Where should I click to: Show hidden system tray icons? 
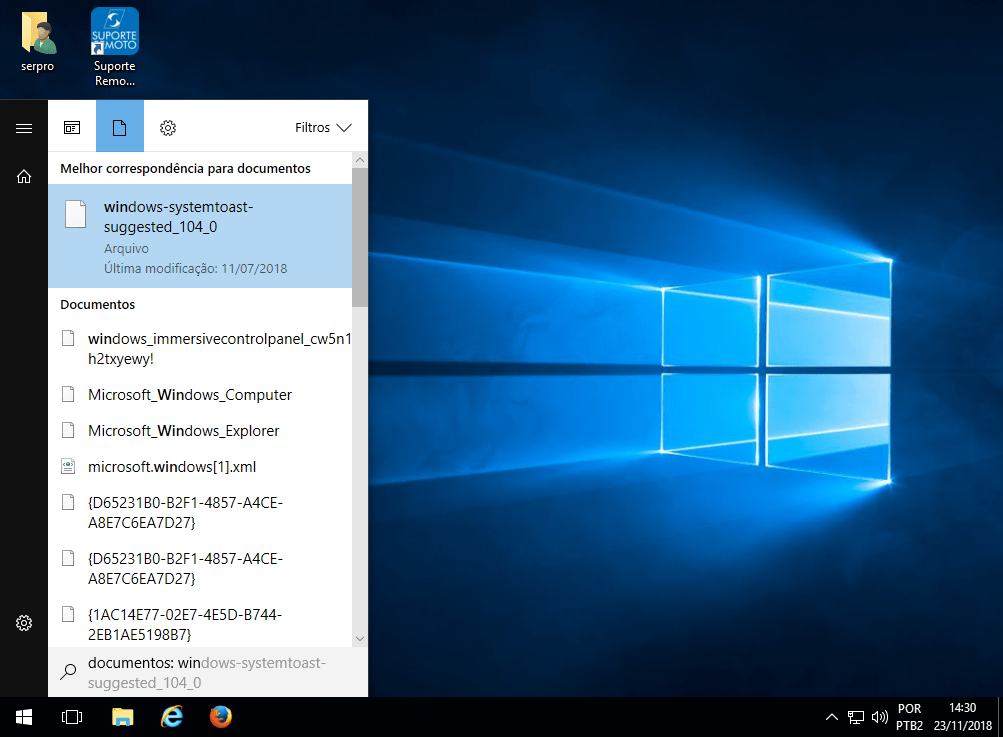(x=831, y=717)
